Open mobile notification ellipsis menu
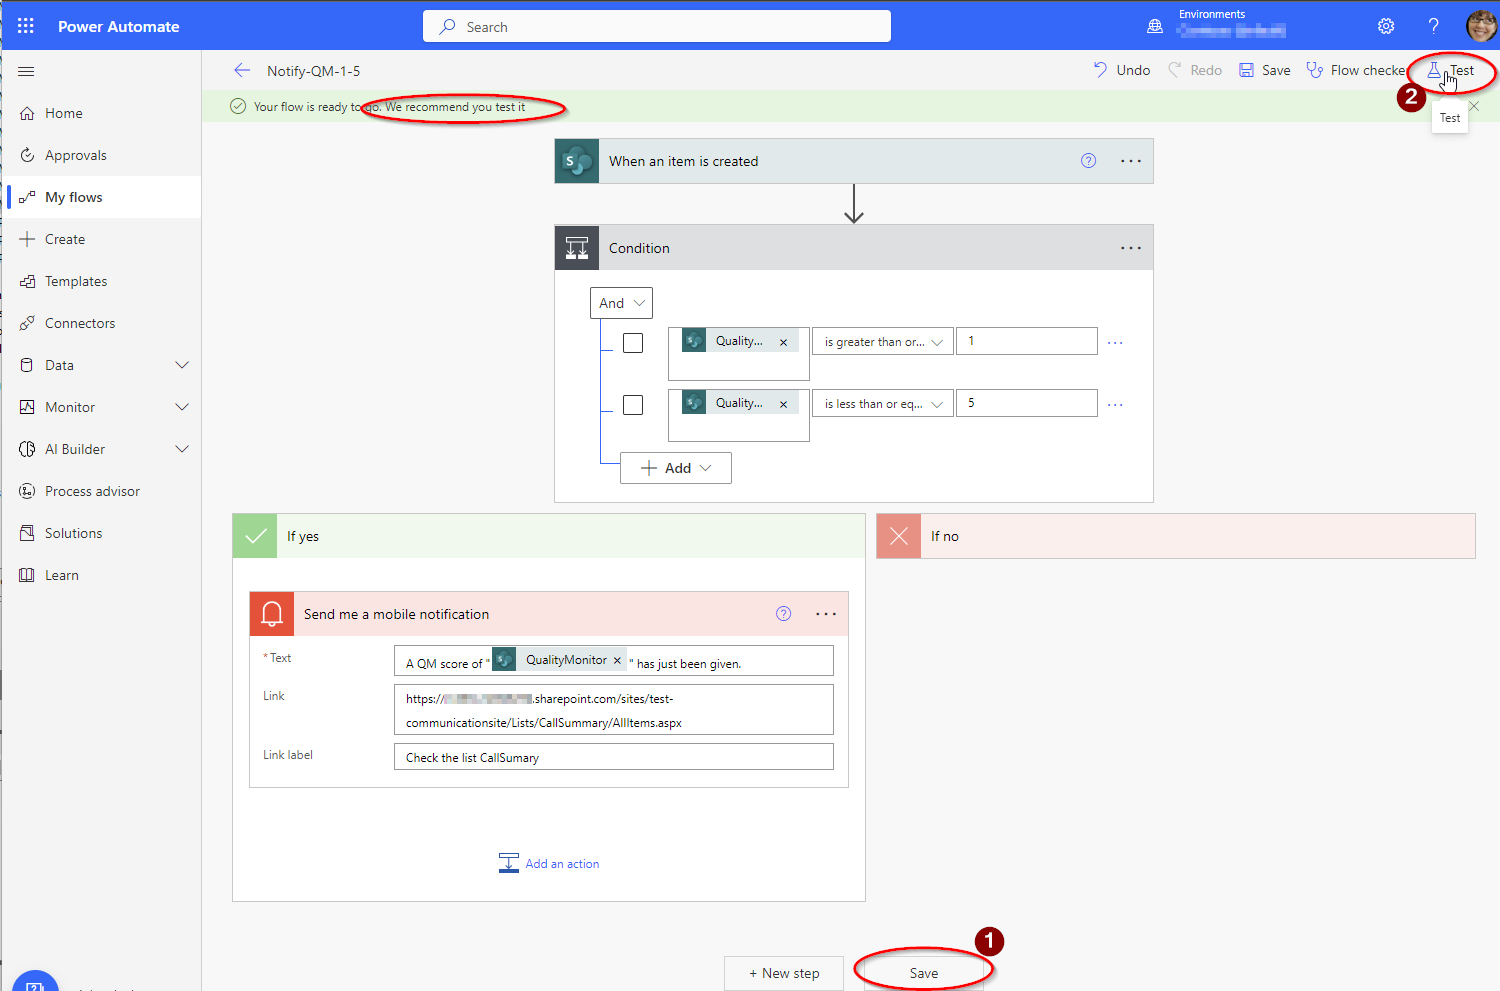 (826, 614)
